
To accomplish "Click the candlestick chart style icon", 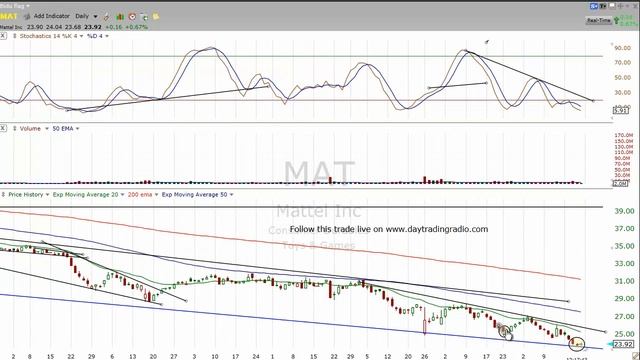I will 120,17.
